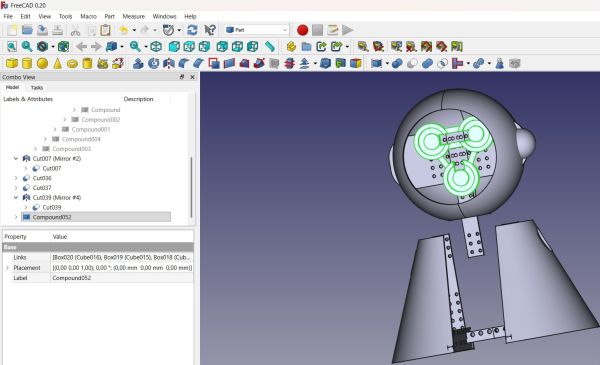Image resolution: width=600 pixels, height=365 pixels.
Task: Click the Description column header
Action: (139, 99)
